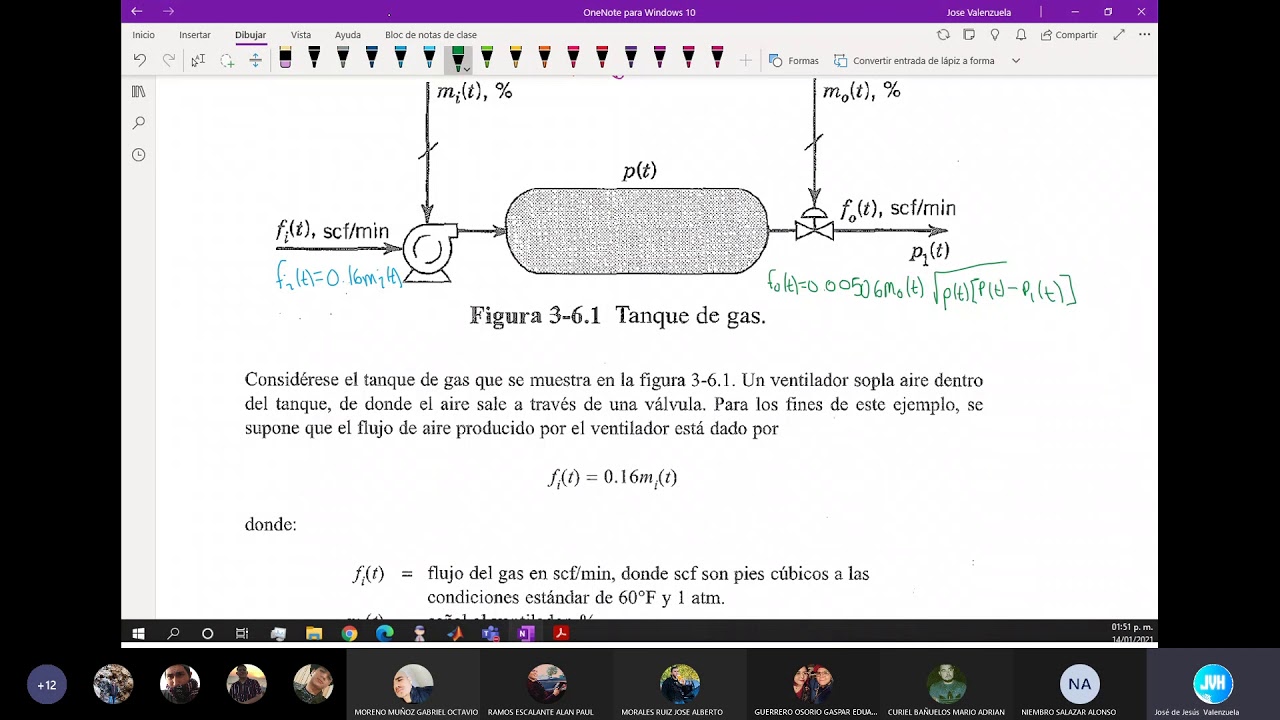This screenshot has height=720, width=1280.
Task: Open notifications bell
Action: click(x=1021, y=34)
